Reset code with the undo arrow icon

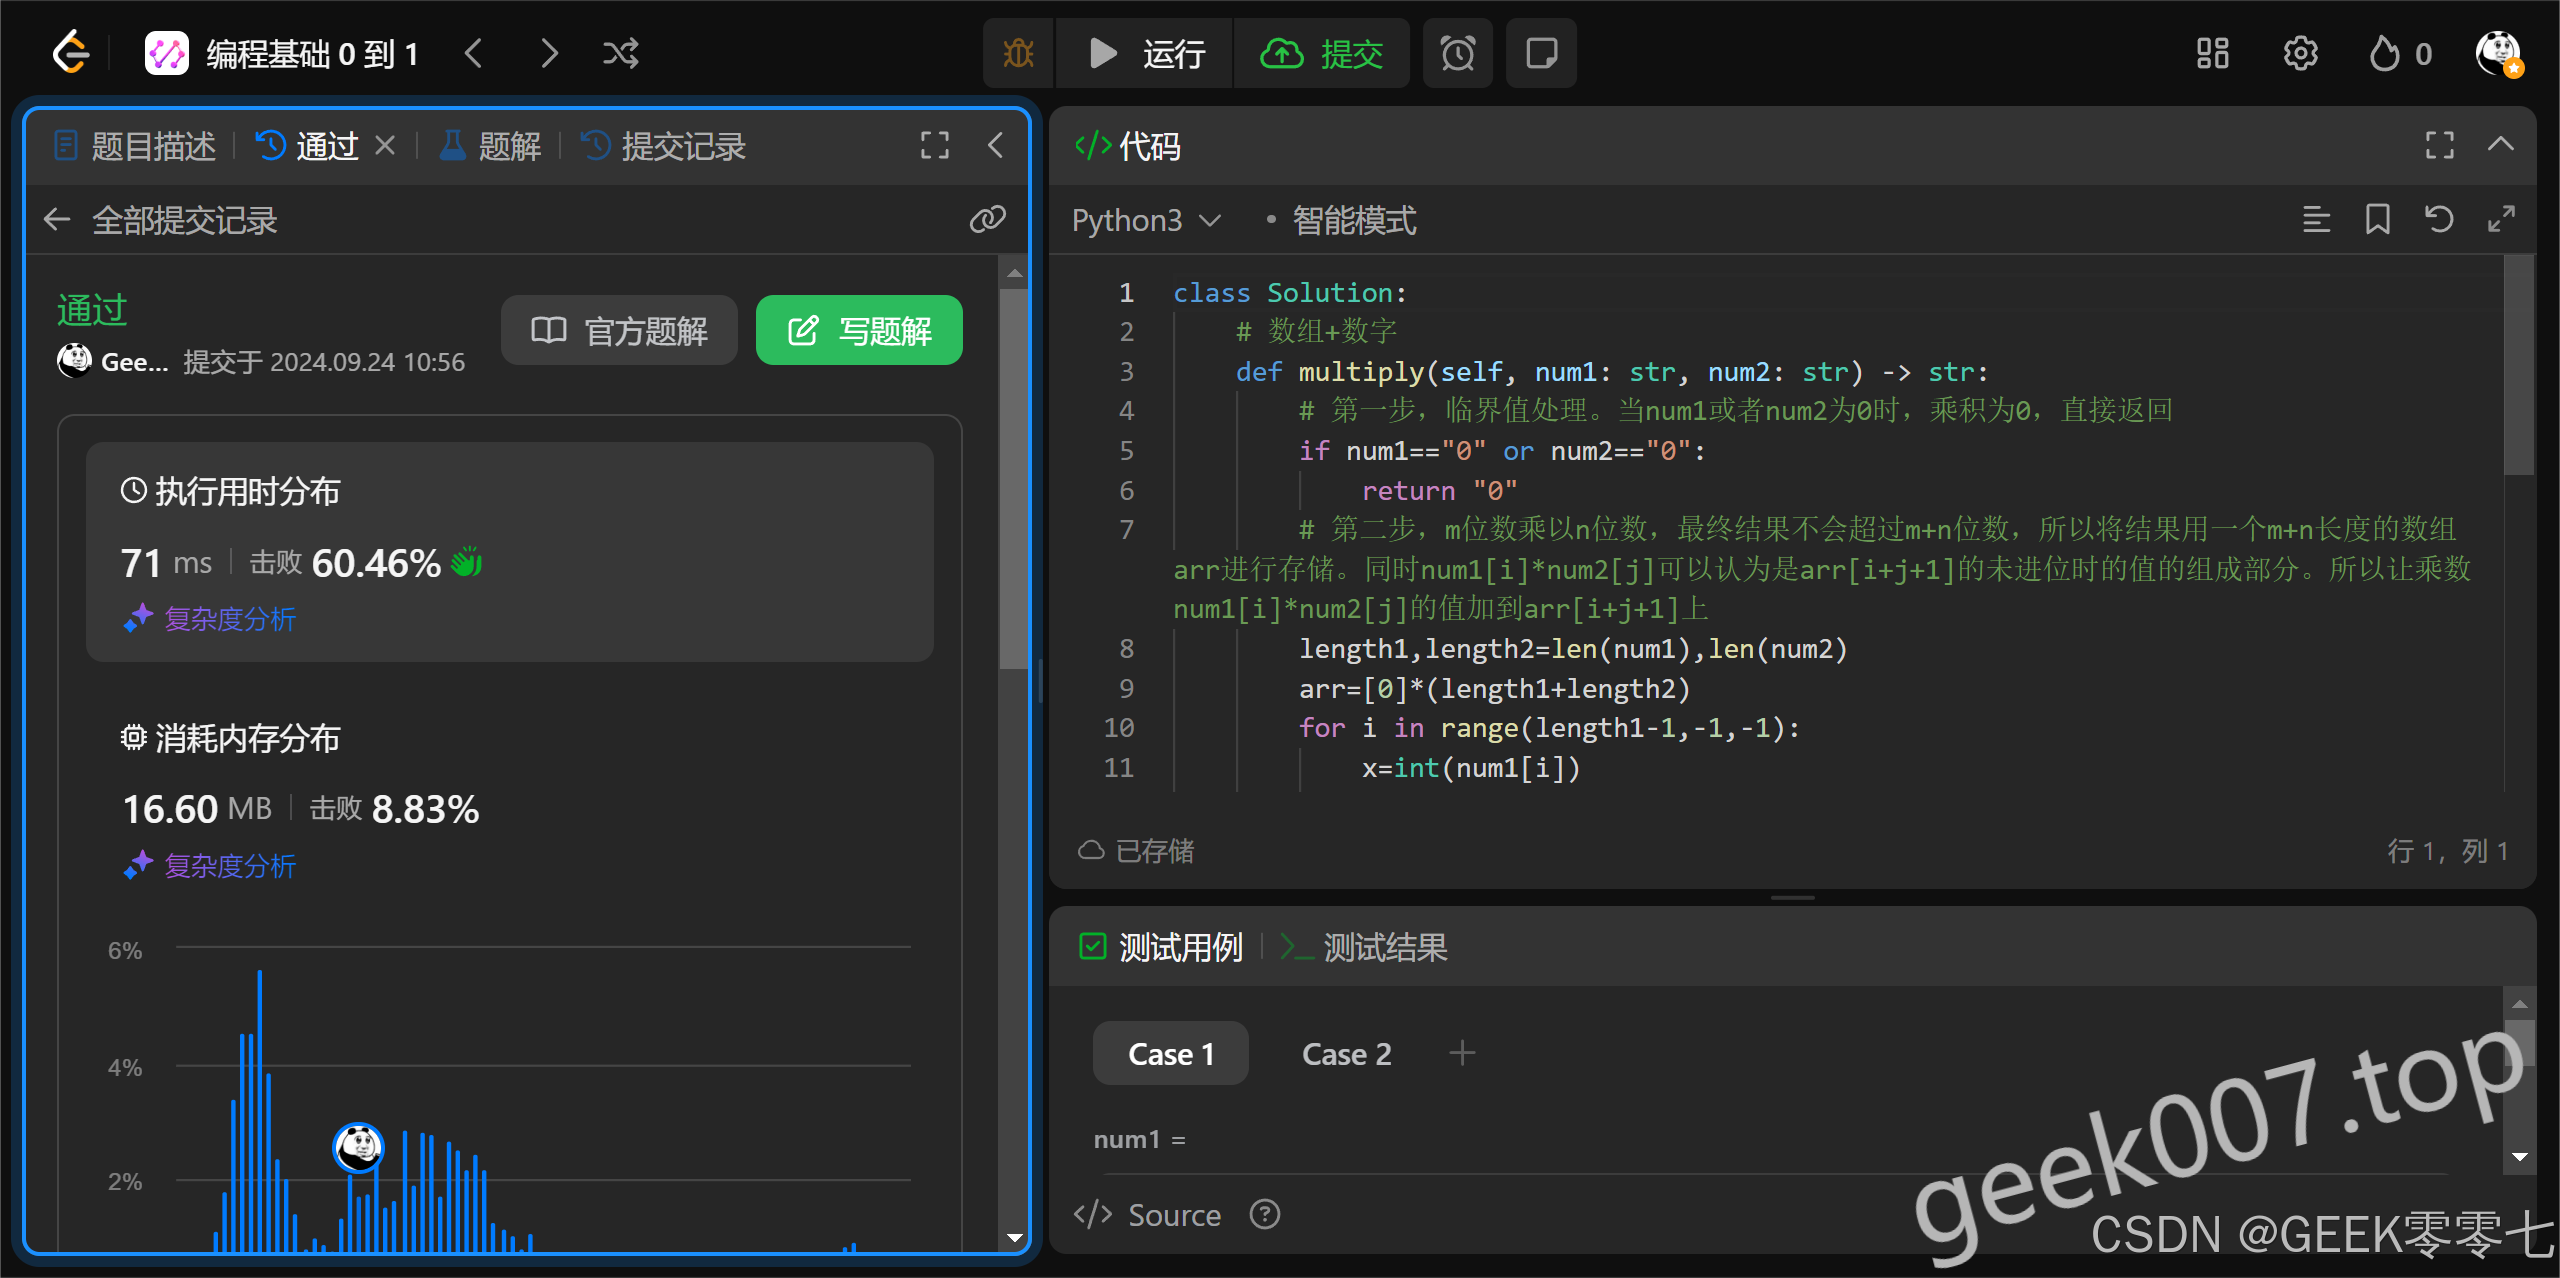(2439, 219)
